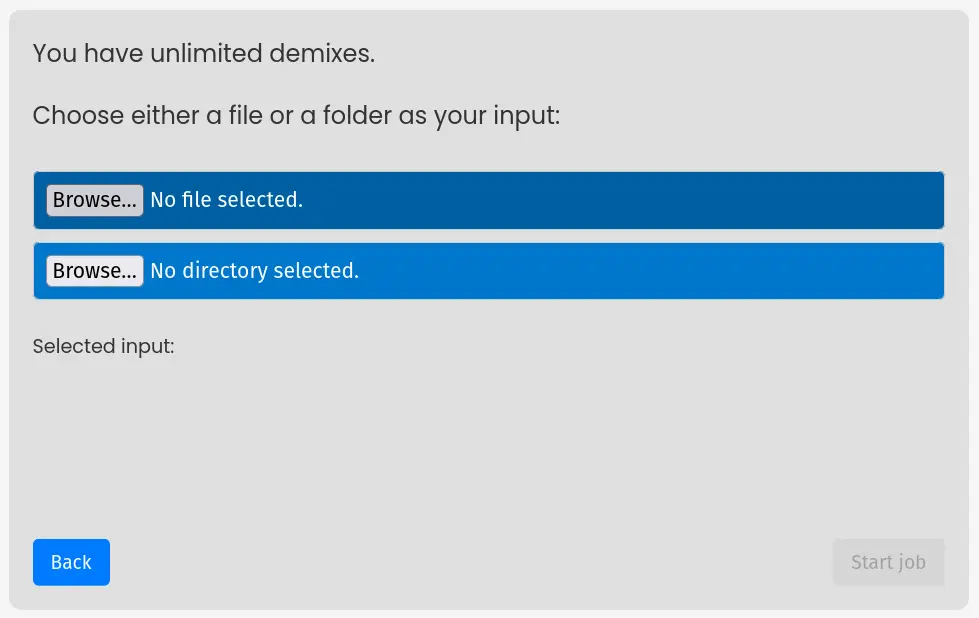Click the "Choose either a file or a folder" prompt
This screenshot has width=979, height=618.
(x=296, y=116)
